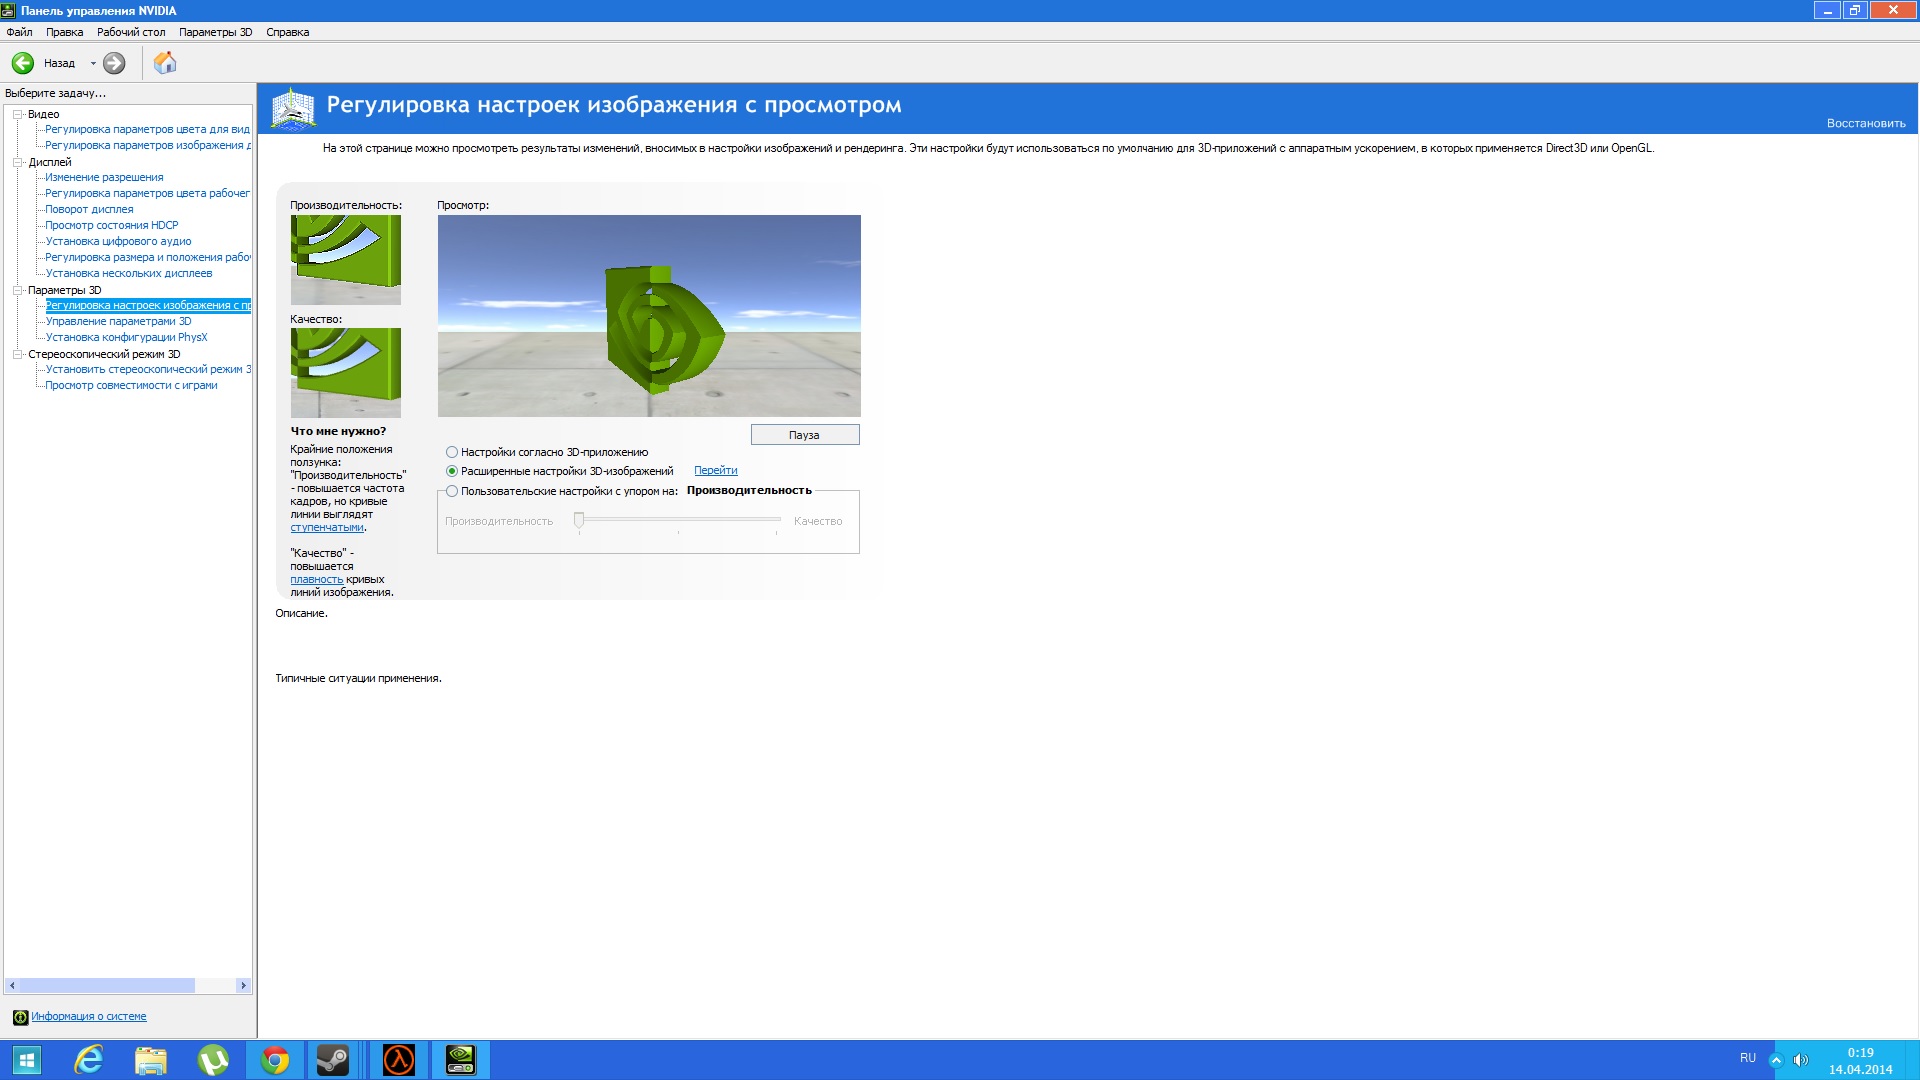Select 'Изменение разрешения' in tree
This screenshot has height=1080, width=1920.
[x=104, y=178]
